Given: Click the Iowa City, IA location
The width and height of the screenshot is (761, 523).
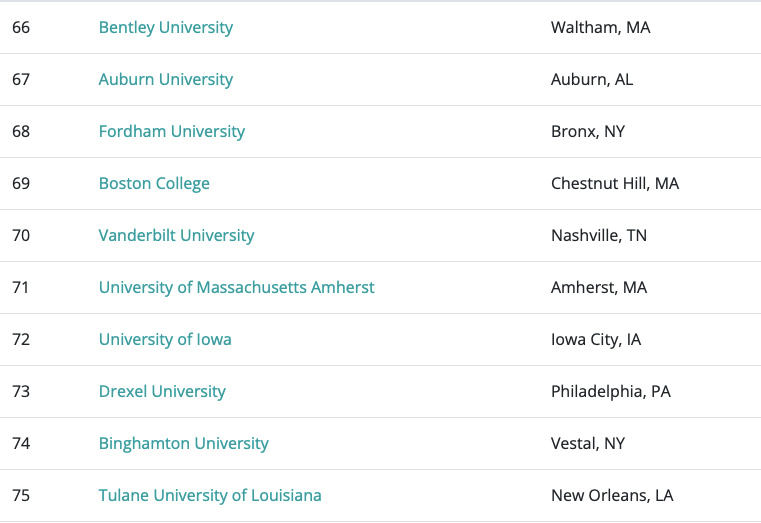Looking at the screenshot, I should [596, 340].
